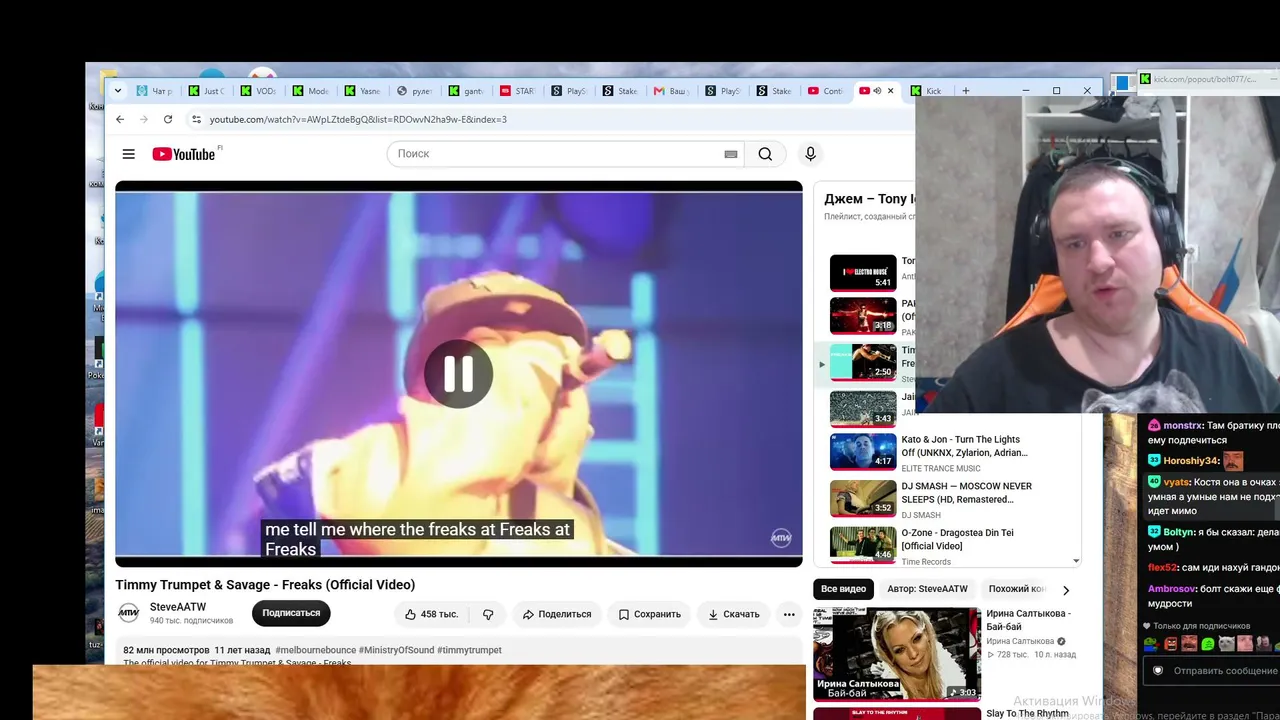Play the I Love Electro House playlist video
Screen dimensions: 1280x720
tap(863, 272)
